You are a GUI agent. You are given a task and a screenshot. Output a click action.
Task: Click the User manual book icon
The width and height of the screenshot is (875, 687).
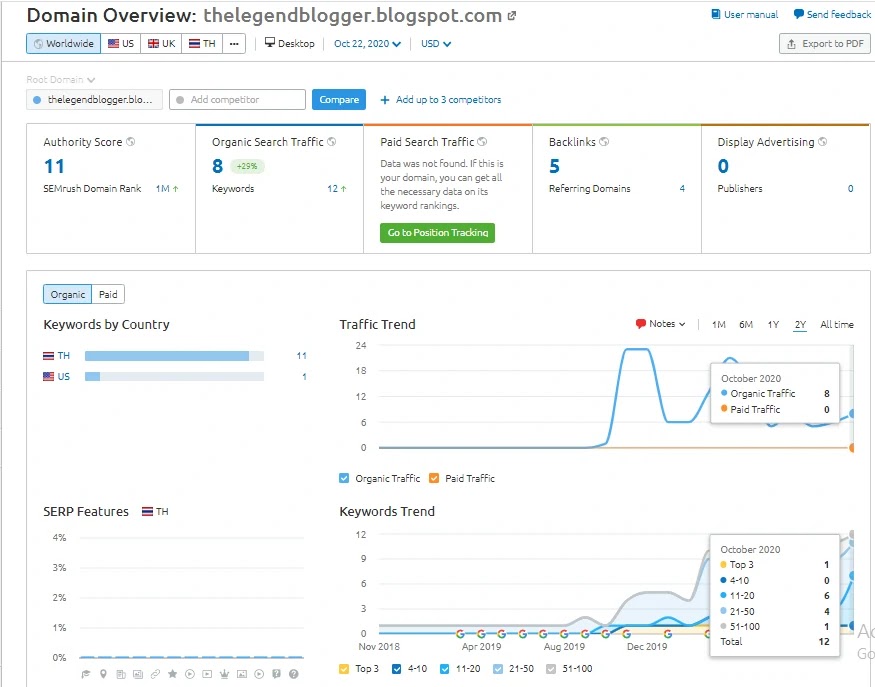click(x=715, y=14)
